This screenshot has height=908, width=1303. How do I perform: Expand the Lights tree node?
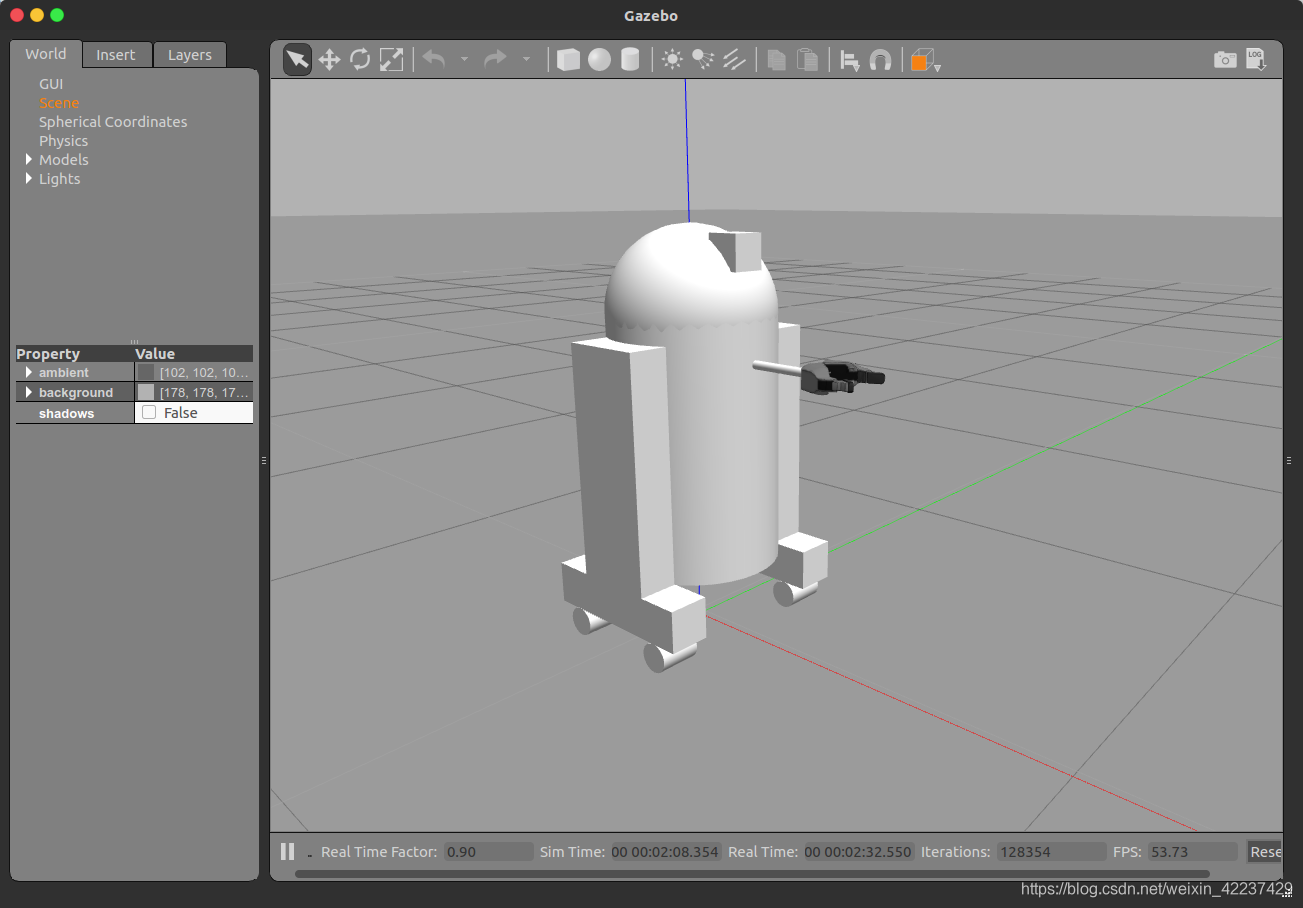29,179
